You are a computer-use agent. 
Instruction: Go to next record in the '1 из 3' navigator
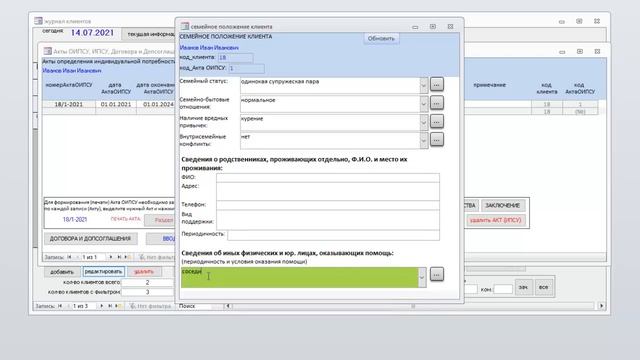coord(102,306)
